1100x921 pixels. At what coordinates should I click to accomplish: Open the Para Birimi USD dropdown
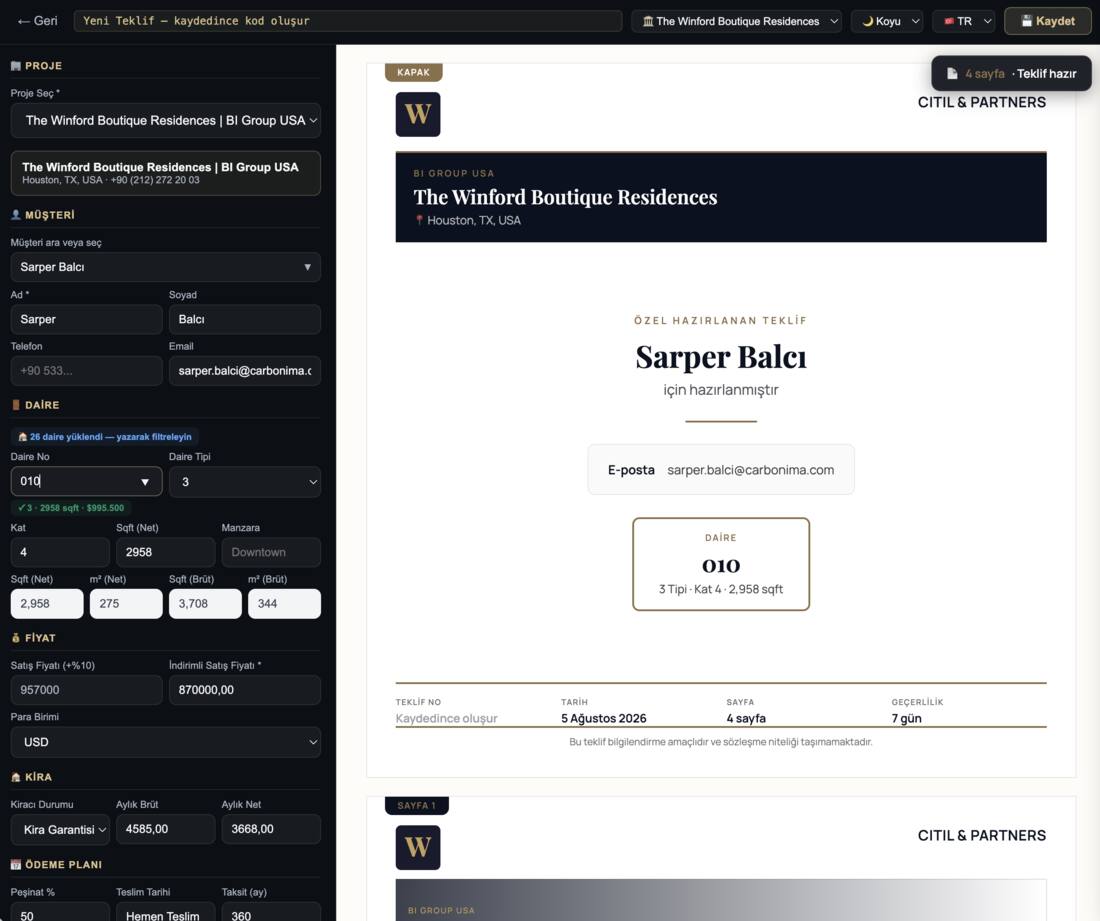[166, 742]
